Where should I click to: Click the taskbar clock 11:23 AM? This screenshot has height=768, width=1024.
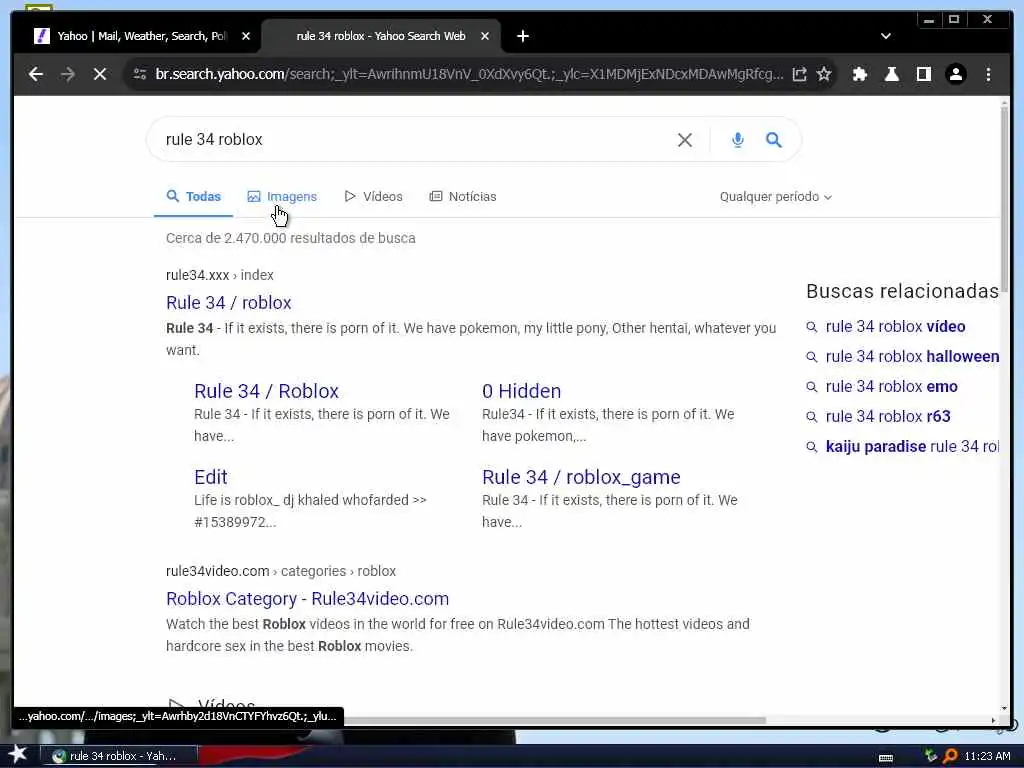(987, 756)
